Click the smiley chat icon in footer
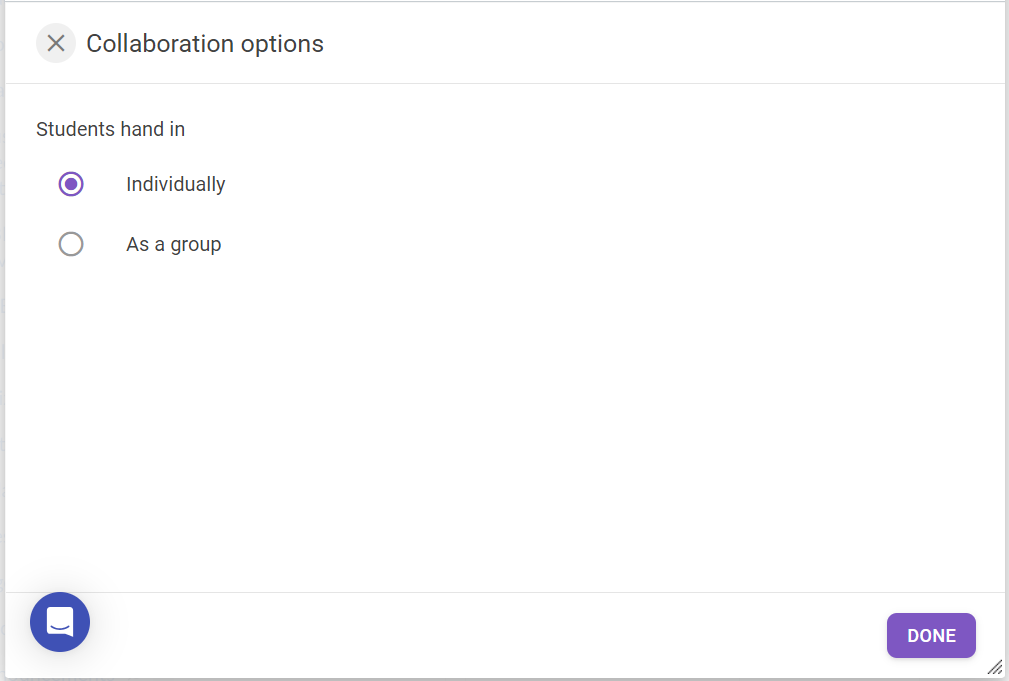1009x681 pixels. 60,622
